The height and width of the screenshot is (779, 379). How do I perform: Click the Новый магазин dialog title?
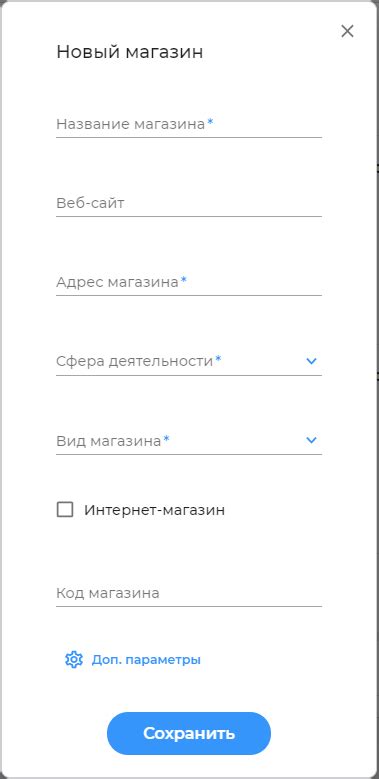pyautogui.click(x=130, y=52)
